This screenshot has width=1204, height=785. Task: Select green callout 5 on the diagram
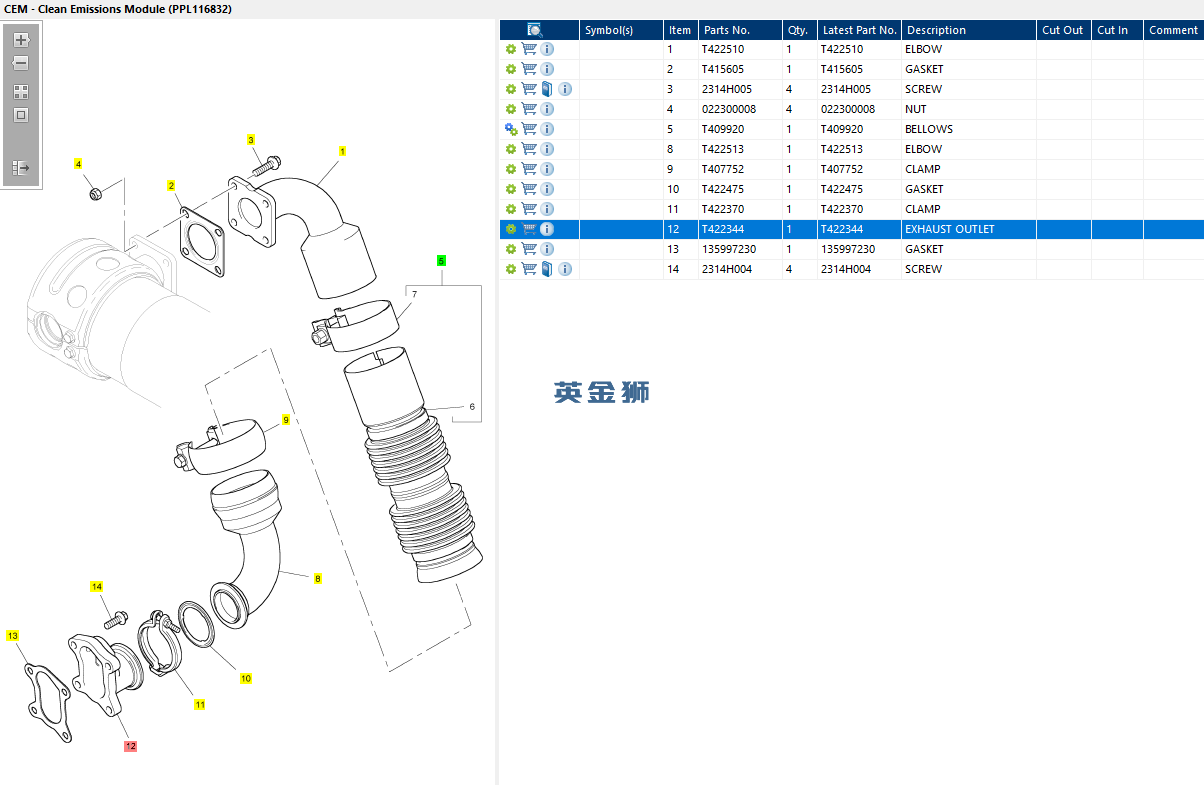[x=441, y=260]
